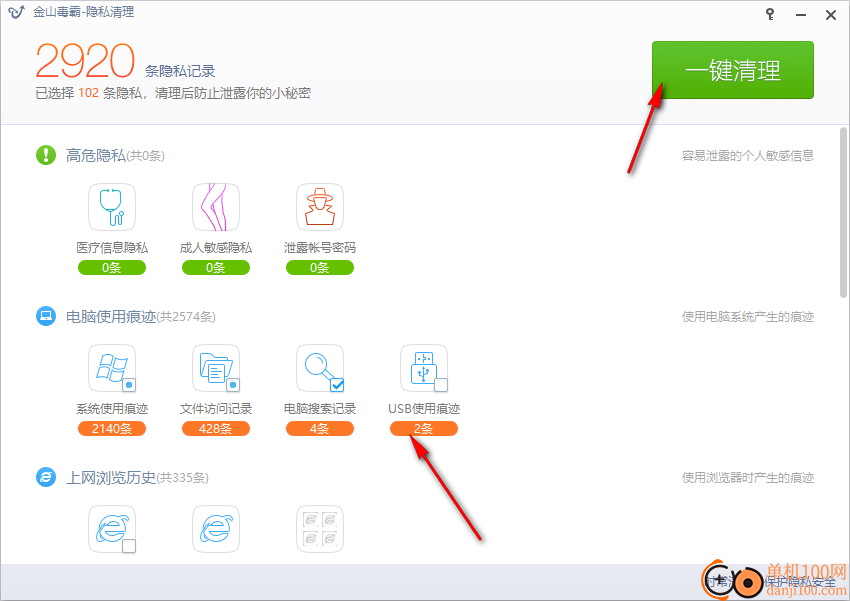This screenshot has width=850, height=601.
Task: Click the 使用电脑系统产生的痕迹 description text
Action: pyautogui.click(x=748, y=316)
